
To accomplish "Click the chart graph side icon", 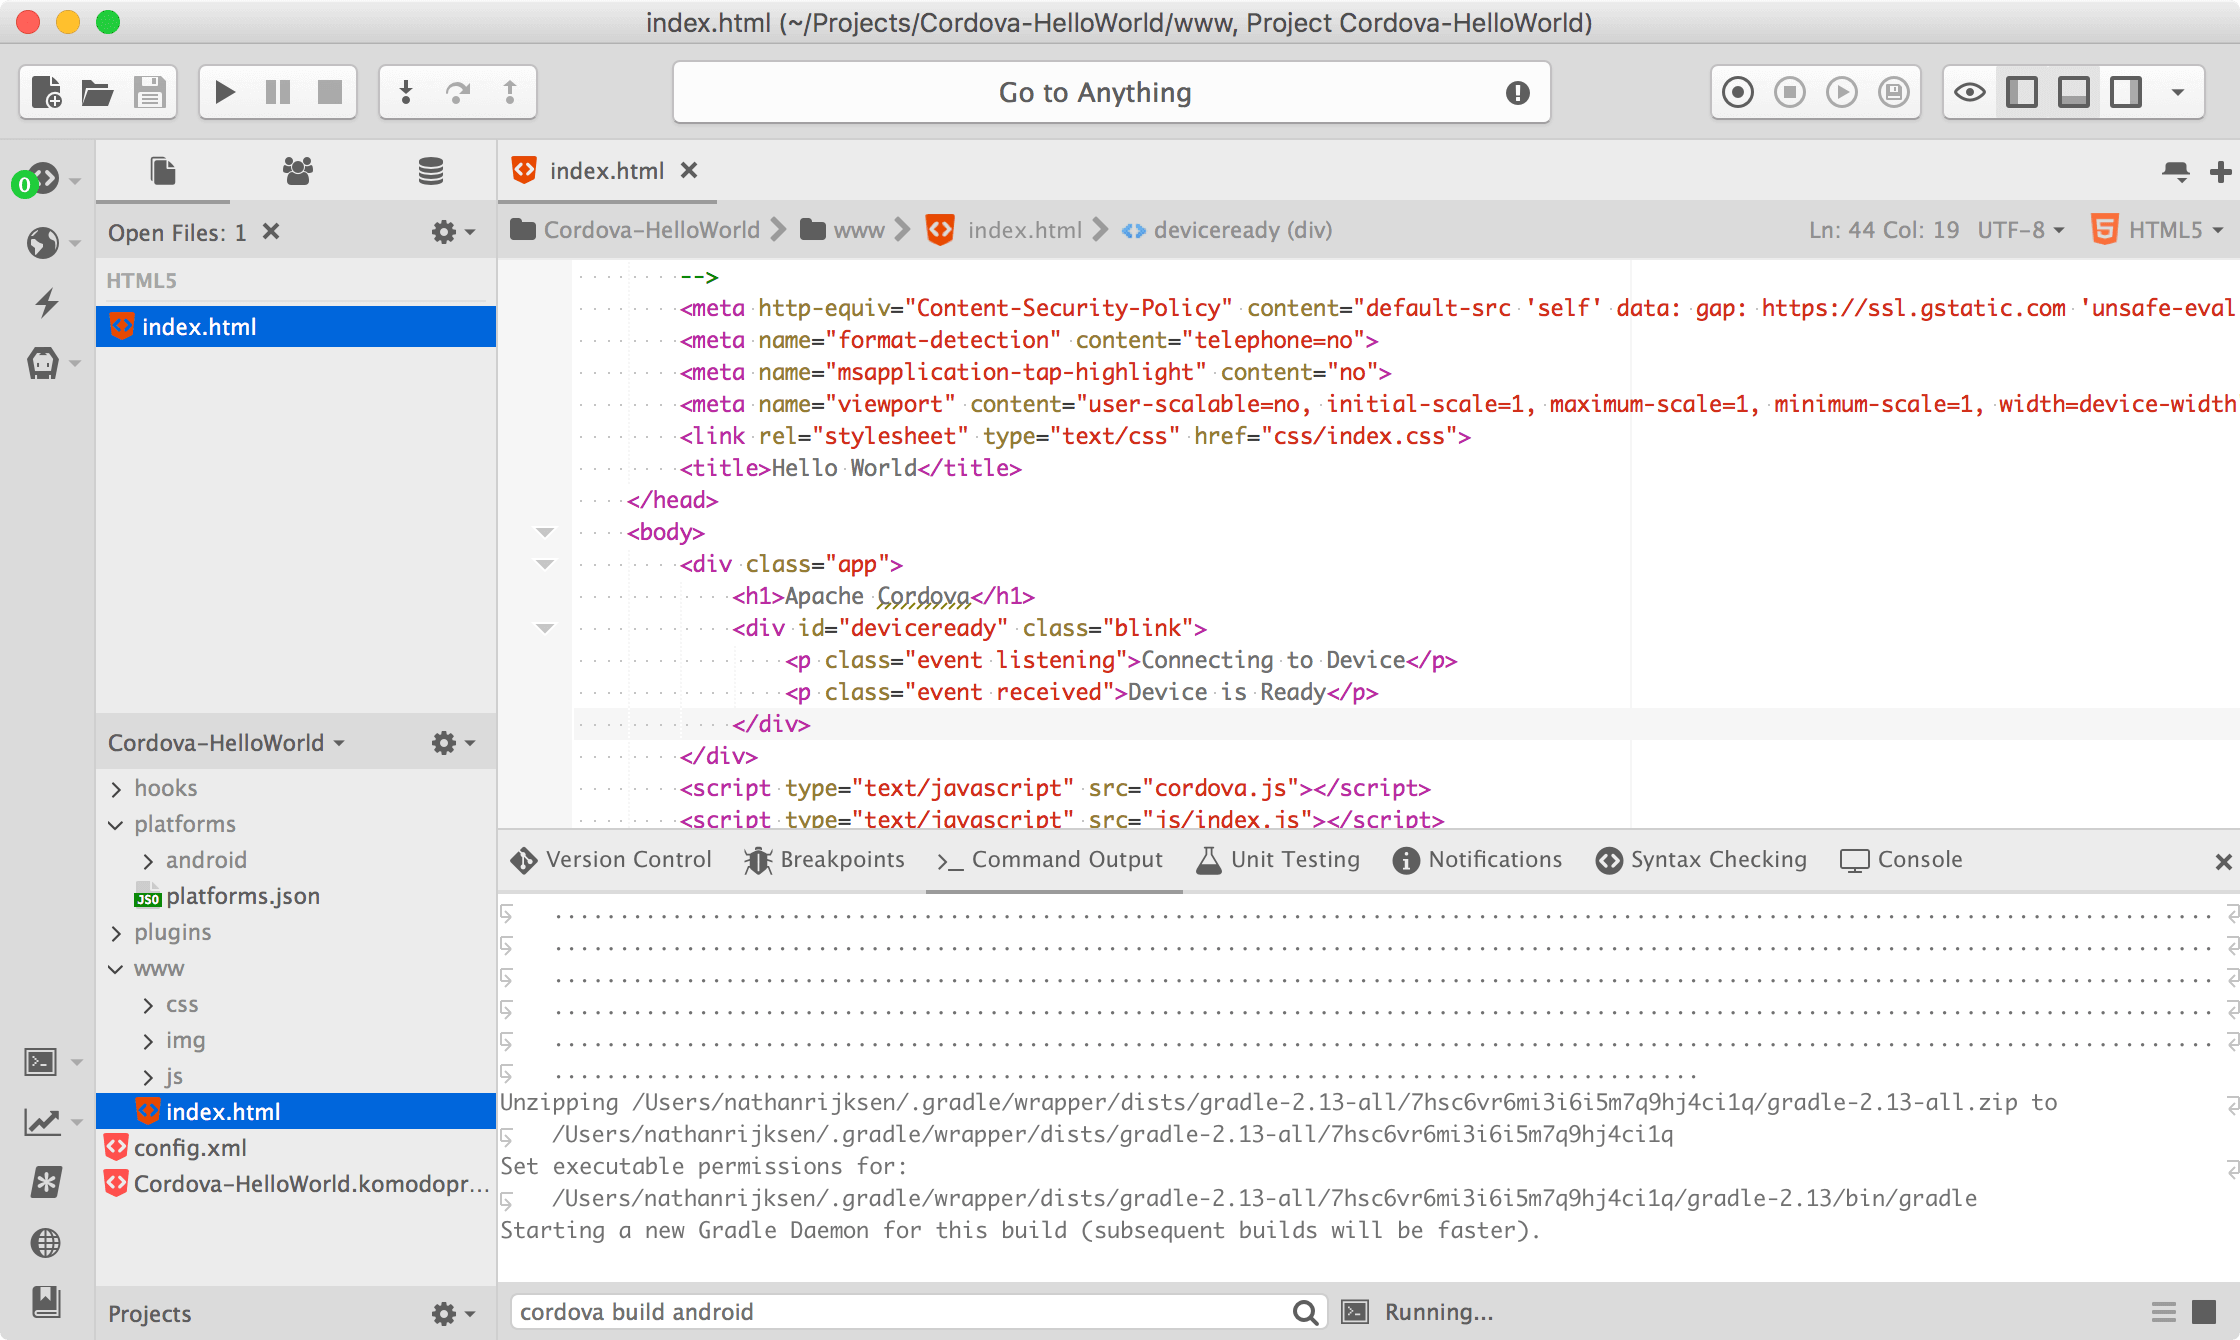I will point(42,1122).
